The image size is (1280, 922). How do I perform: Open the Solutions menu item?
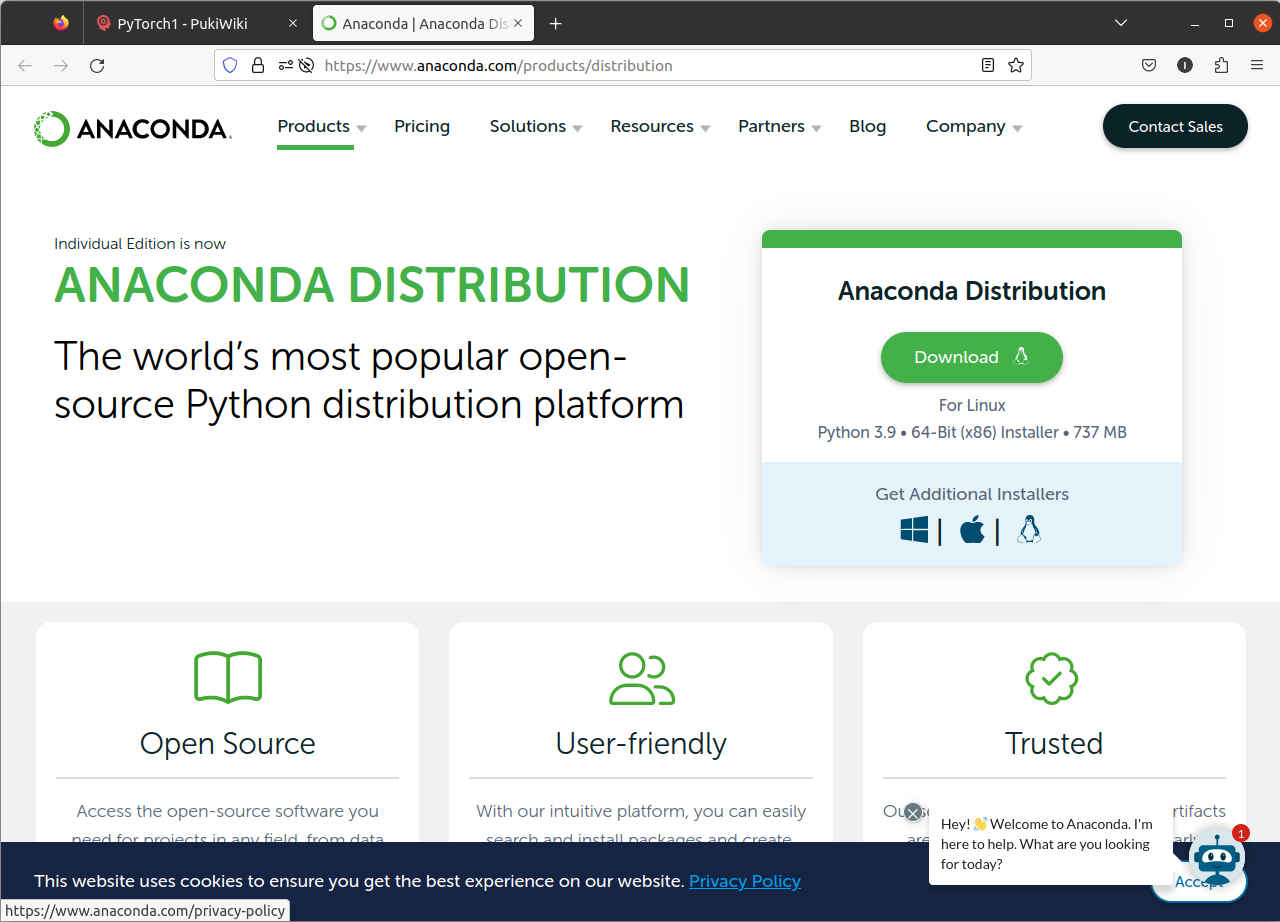[x=528, y=126]
